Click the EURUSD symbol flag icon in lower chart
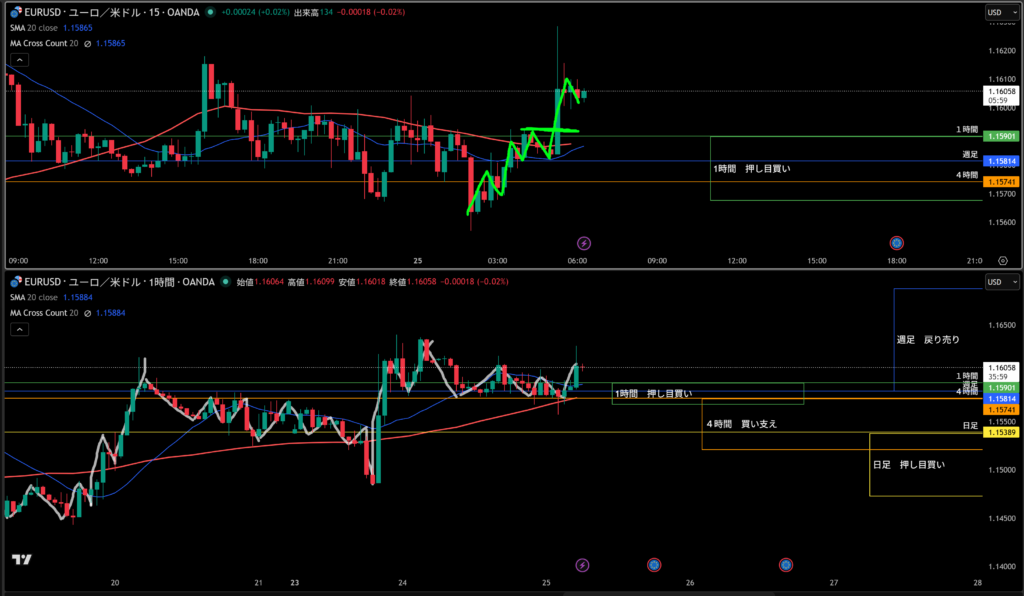This screenshot has height=596, width=1024. 16,281
